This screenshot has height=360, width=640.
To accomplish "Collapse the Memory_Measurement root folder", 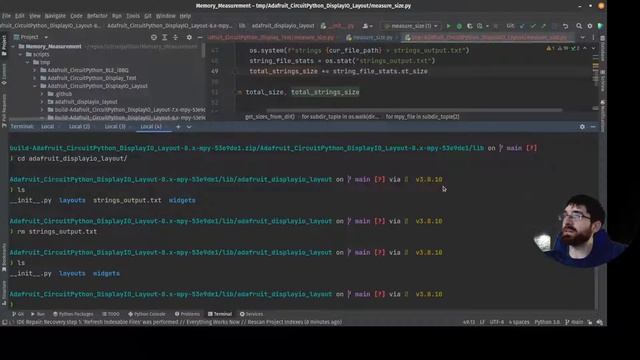I will [x=13, y=47].
